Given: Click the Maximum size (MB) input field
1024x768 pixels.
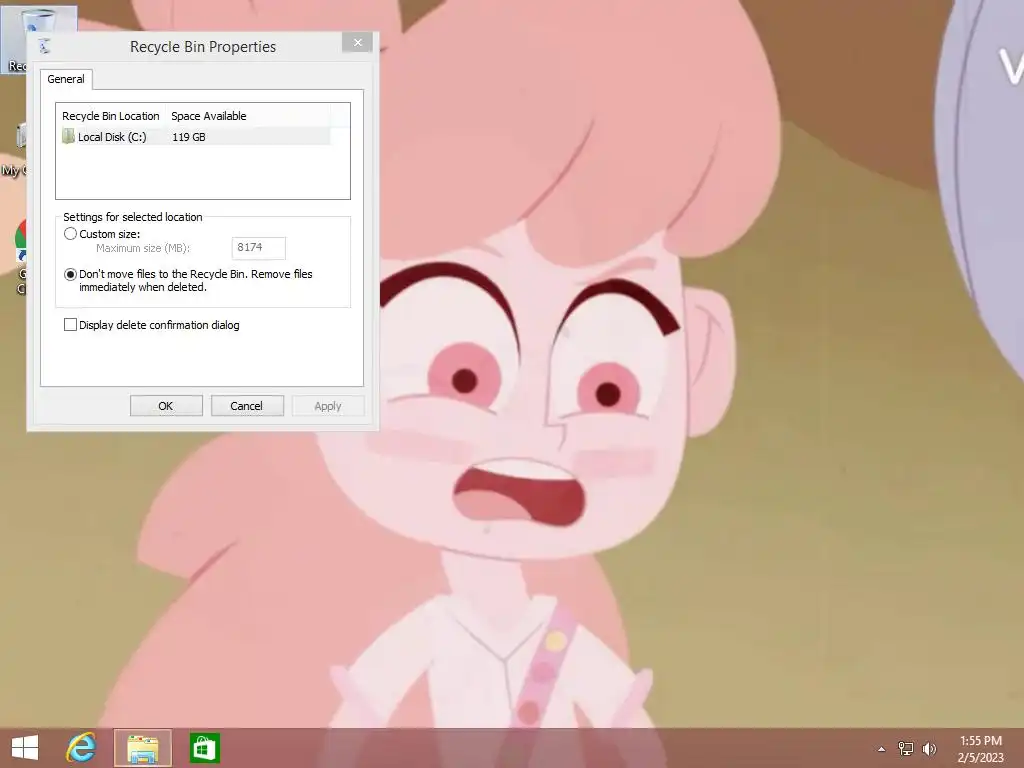Looking at the screenshot, I should (259, 248).
